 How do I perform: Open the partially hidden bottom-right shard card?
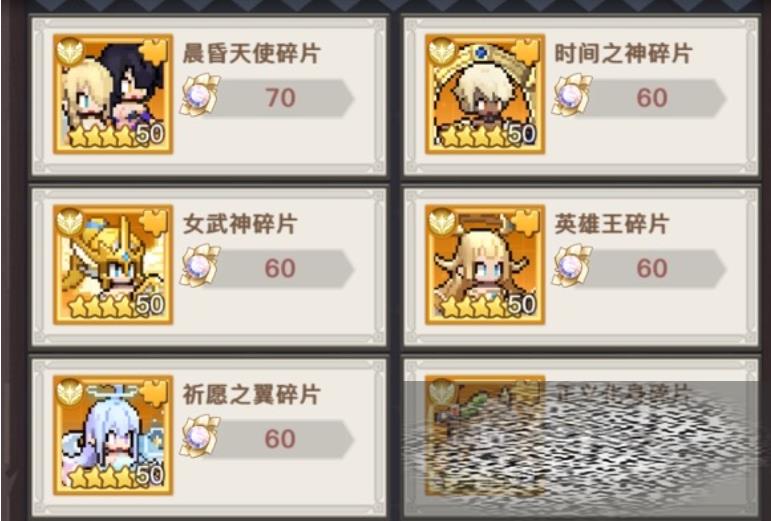tap(581, 437)
